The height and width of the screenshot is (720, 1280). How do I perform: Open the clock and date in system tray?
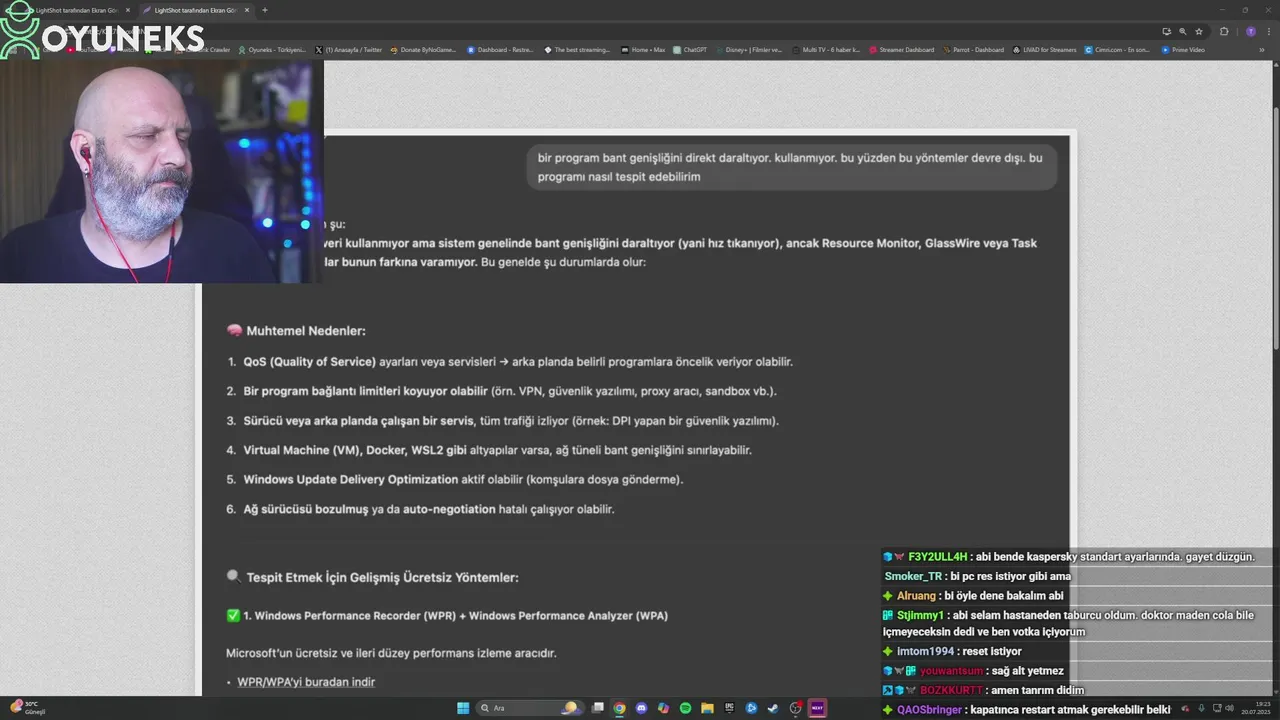coord(1256,708)
